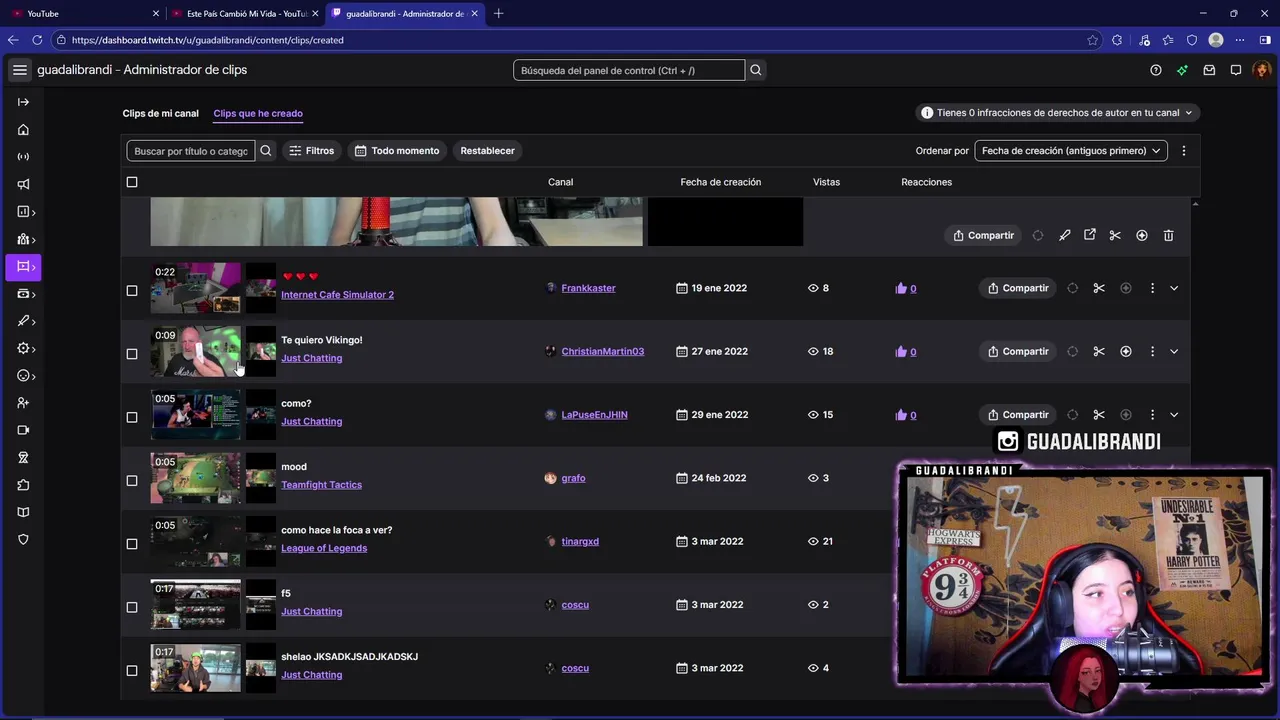Image resolution: width=1280 pixels, height=720 pixels.
Task: Open the expanded clip in a new window
Action: 1090,235
